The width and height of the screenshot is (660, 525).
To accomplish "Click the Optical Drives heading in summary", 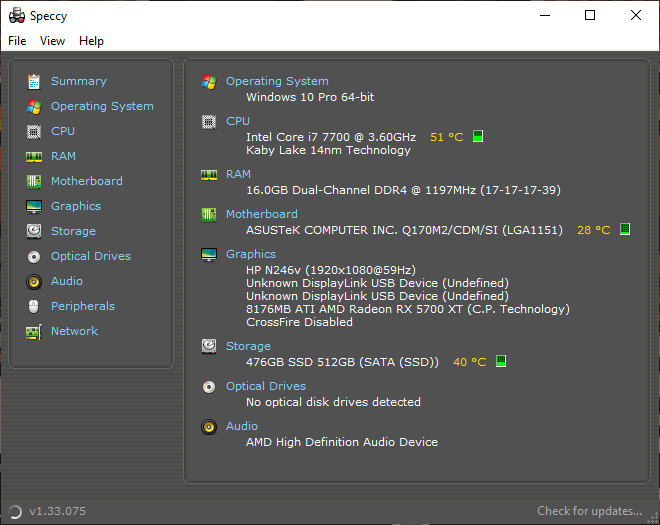I will coord(266,386).
